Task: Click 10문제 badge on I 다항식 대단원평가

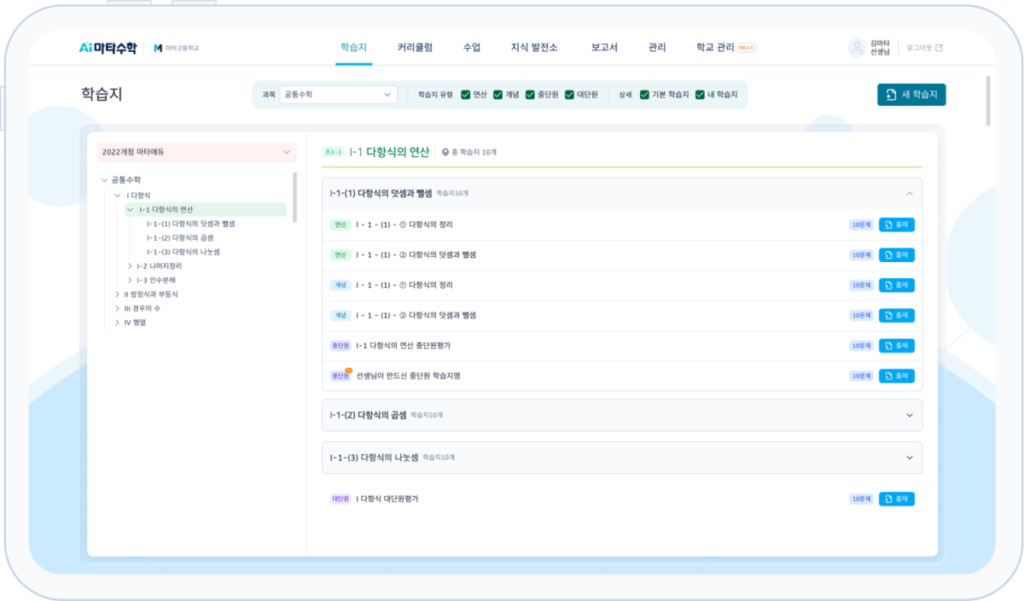Action: (861, 499)
